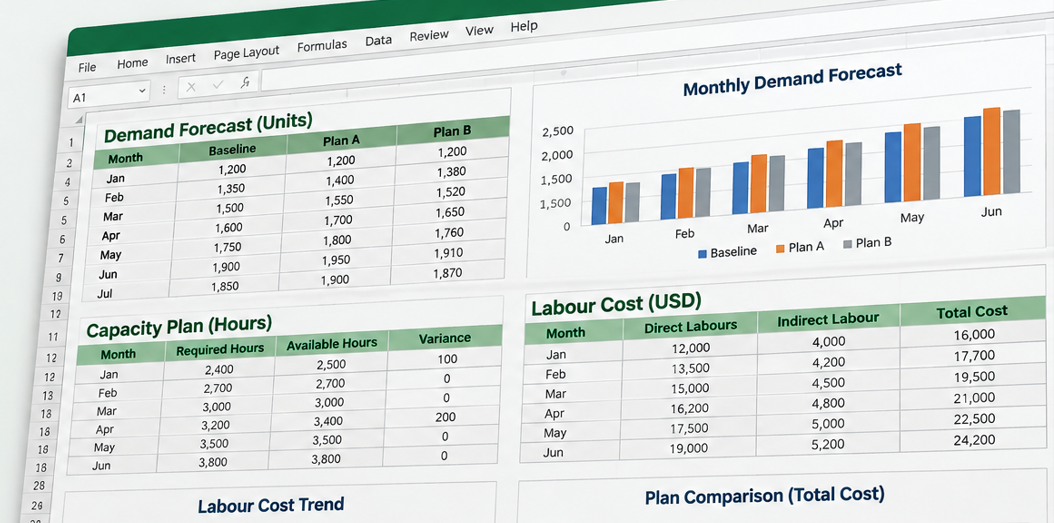Select the cell with value 4,800
The image size is (1054, 523).
[828, 403]
